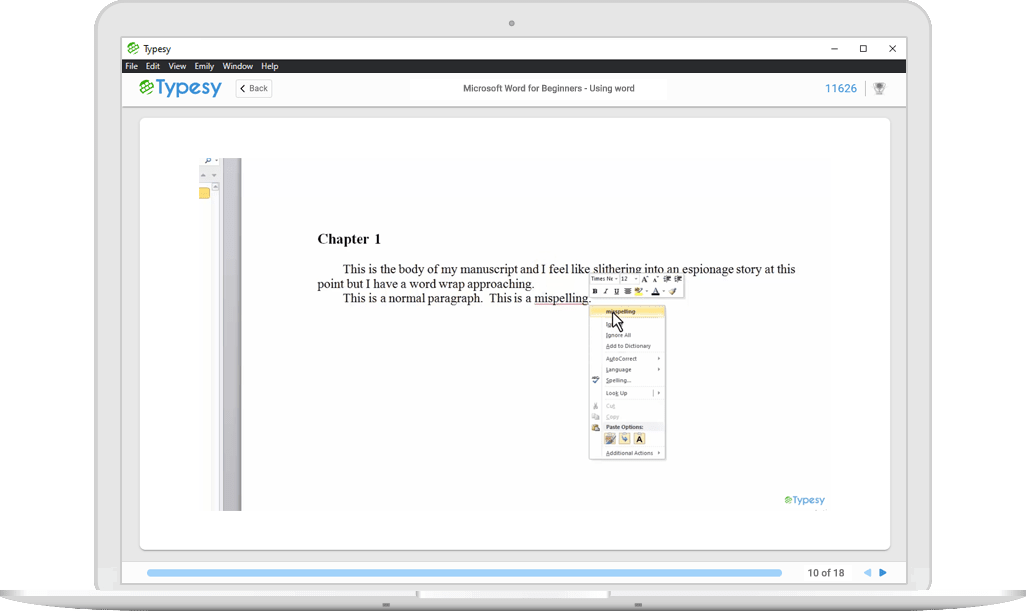The height and width of the screenshot is (611, 1026).
Task: Expand the font color dropdown arrow
Action: tap(663, 291)
